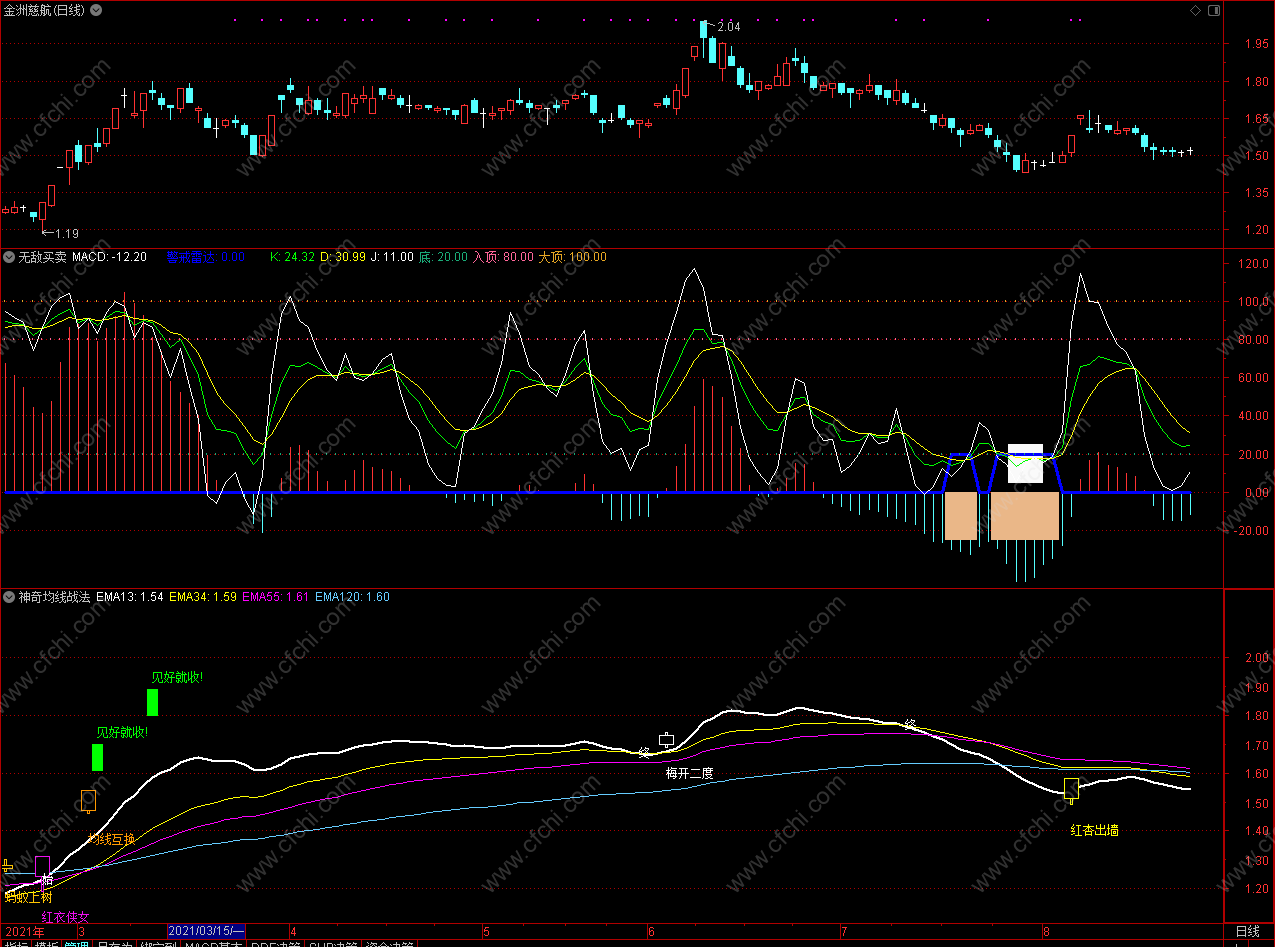Click the upper green 见好就收 signal bar

click(x=152, y=702)
